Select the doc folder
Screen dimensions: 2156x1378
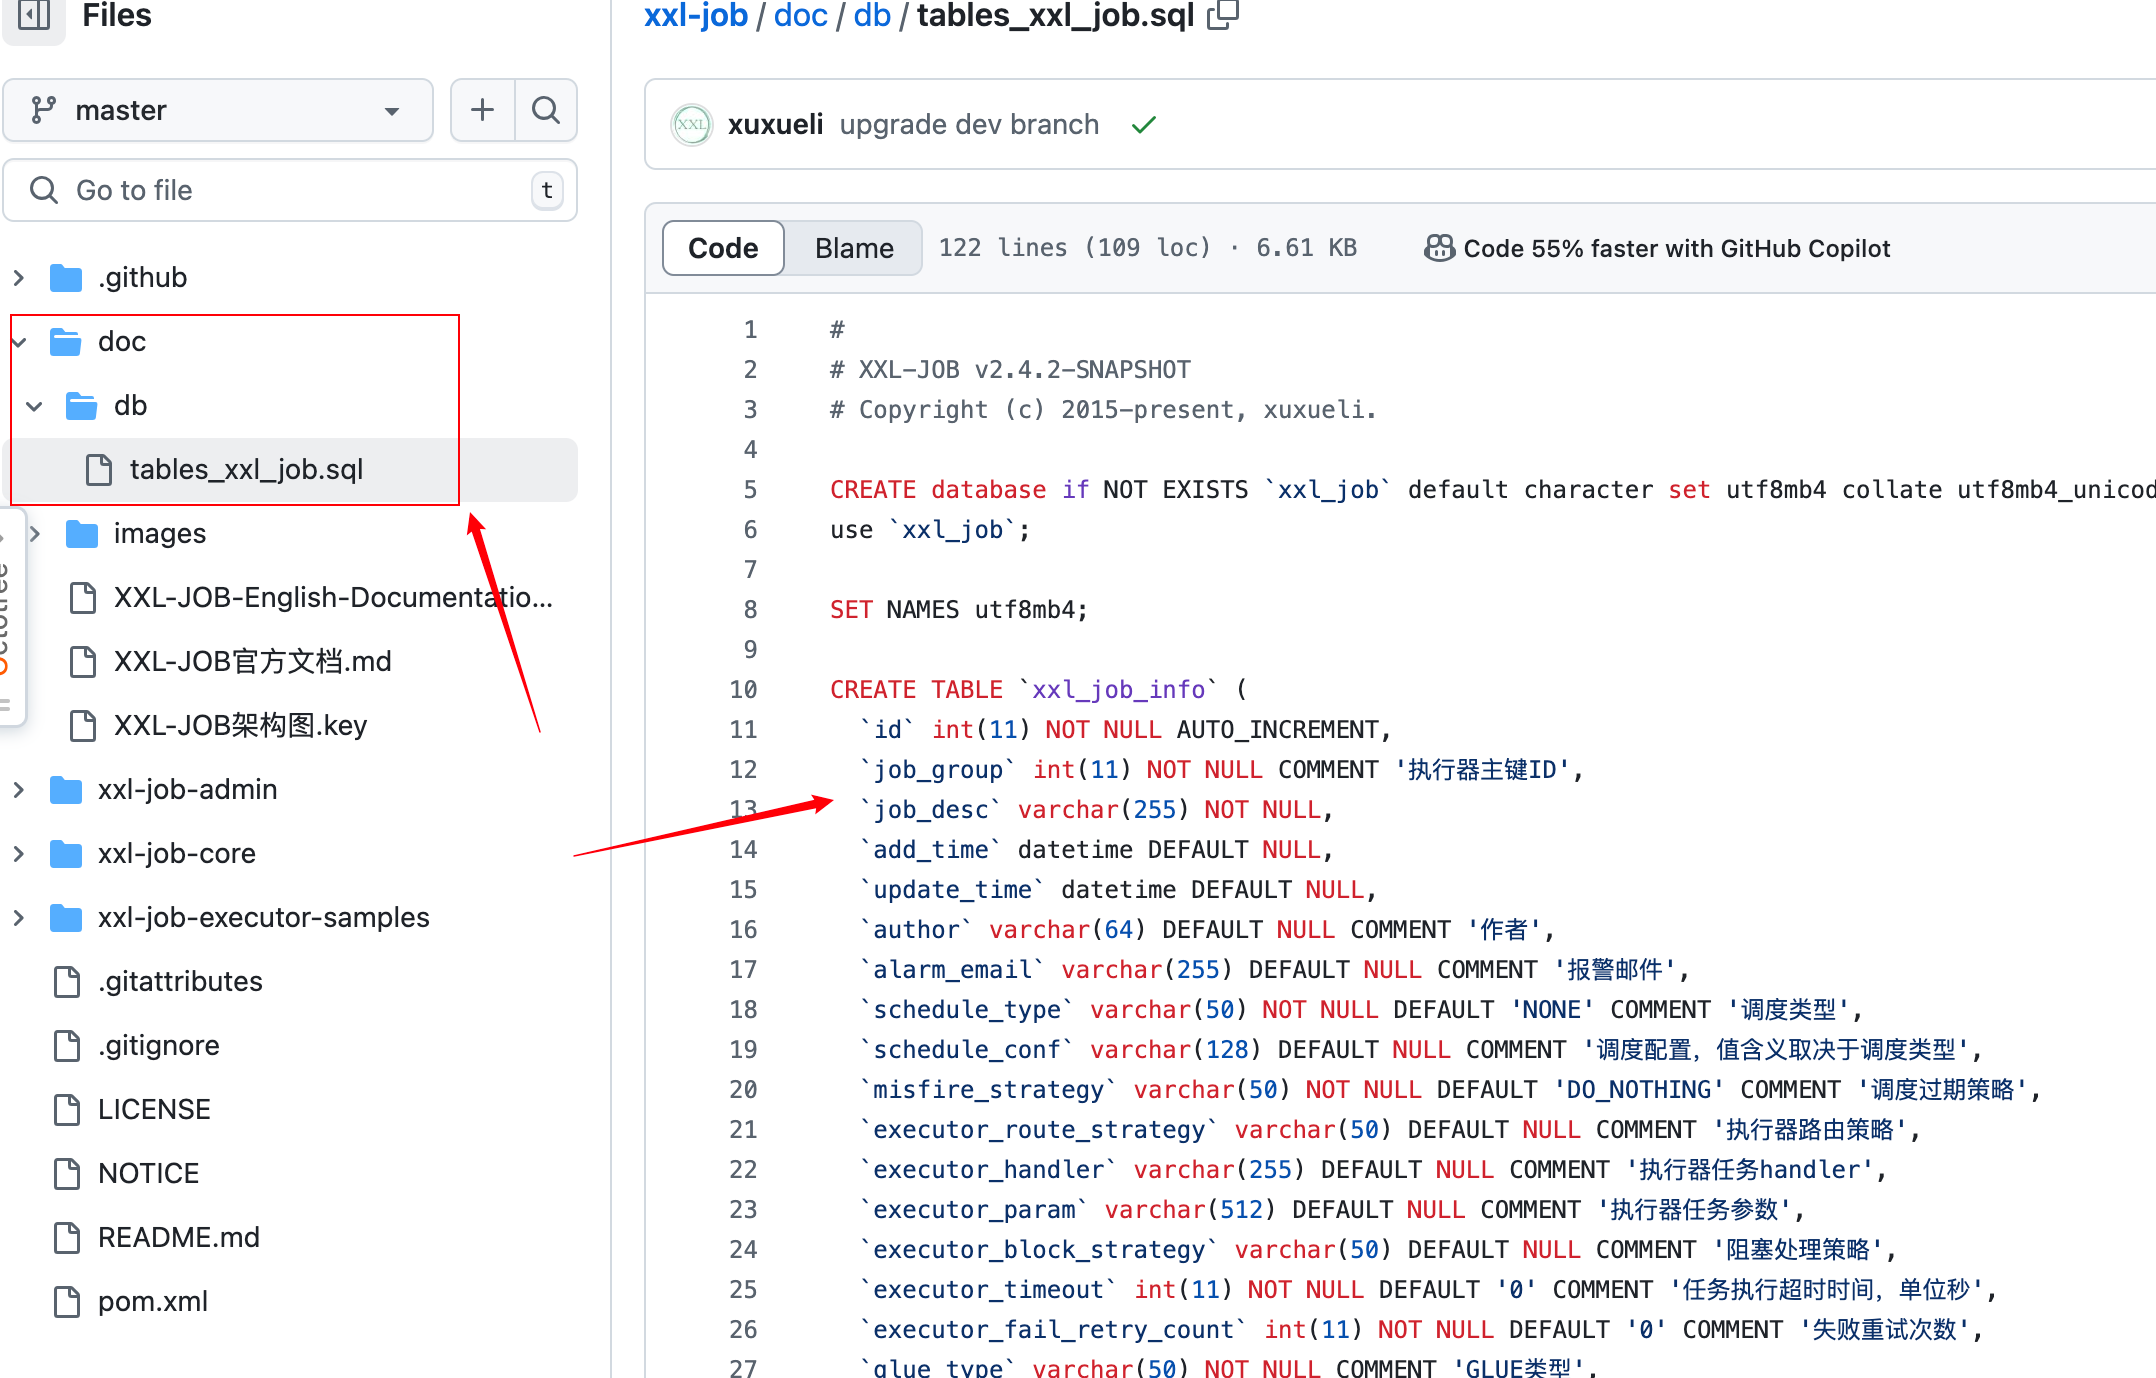[122, 342]
